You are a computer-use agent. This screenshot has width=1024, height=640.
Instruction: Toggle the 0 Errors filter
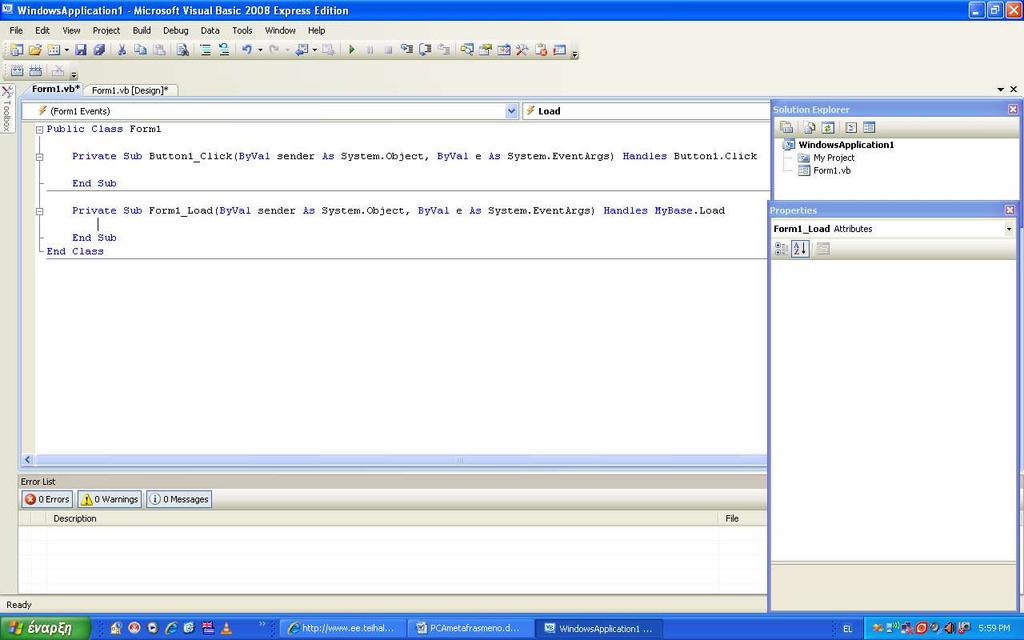click(47, 500)
